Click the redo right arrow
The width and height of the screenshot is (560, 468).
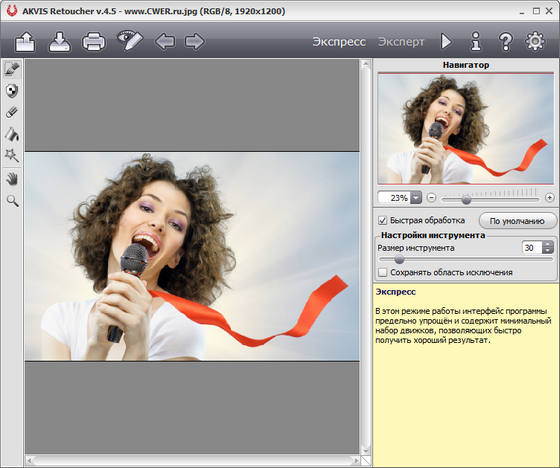pyautogui.click(x=194, y=41)
